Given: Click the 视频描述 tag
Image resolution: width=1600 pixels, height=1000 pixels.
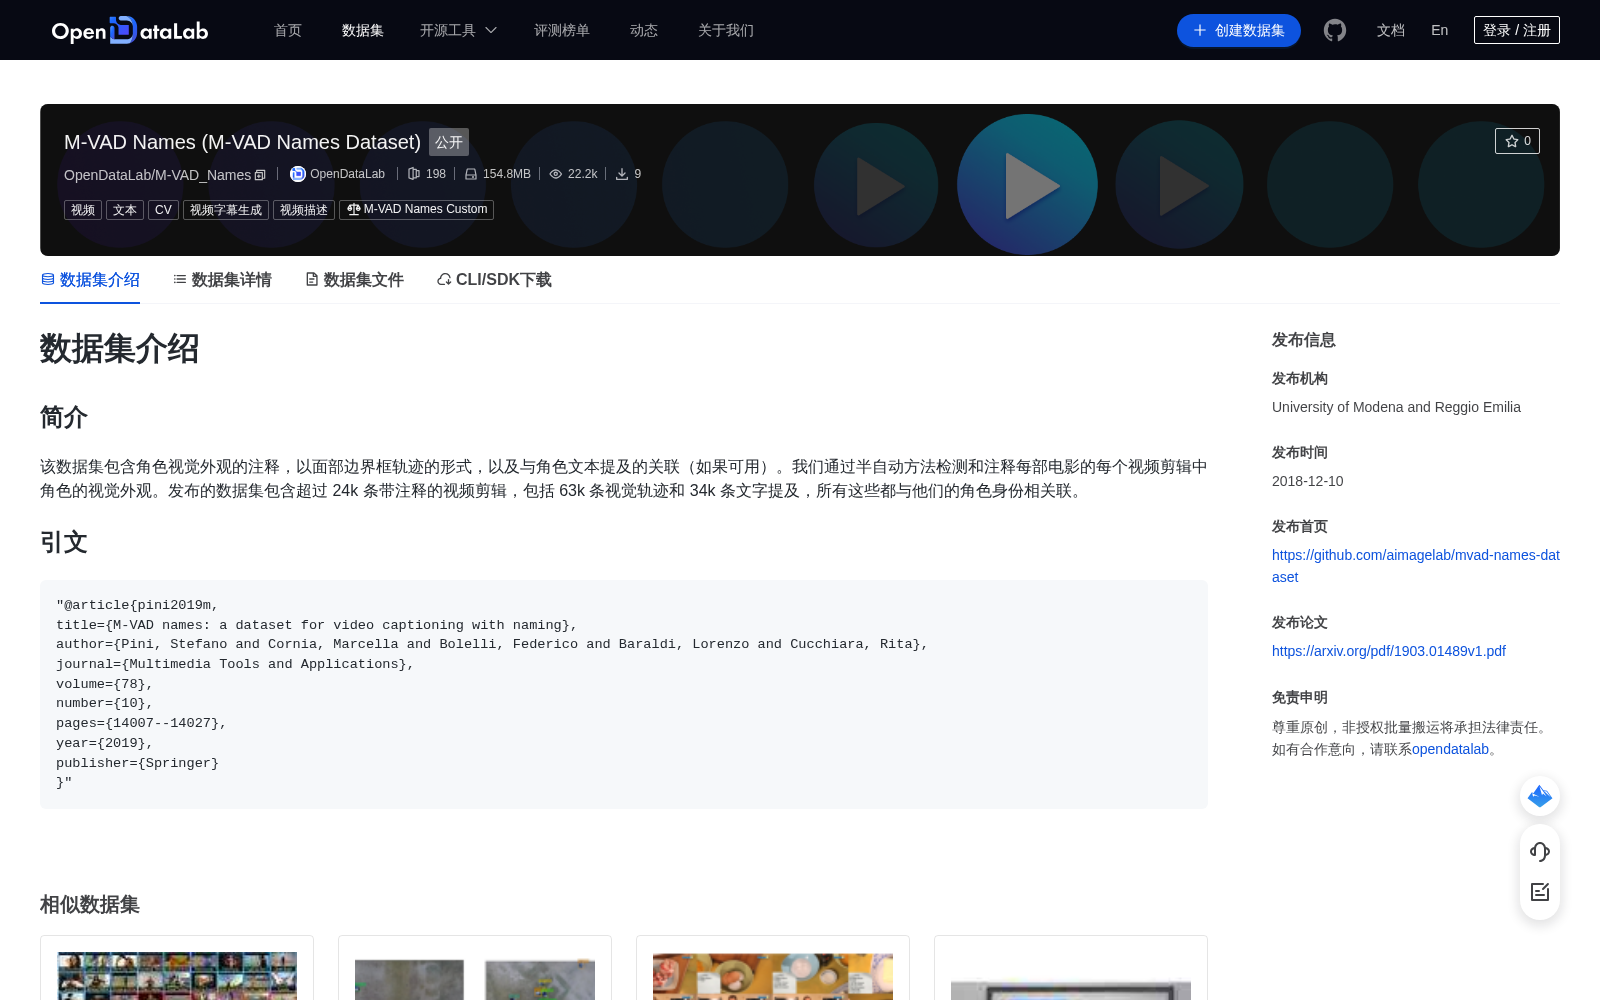Looking at the screenshot, I should click(304, 210).
